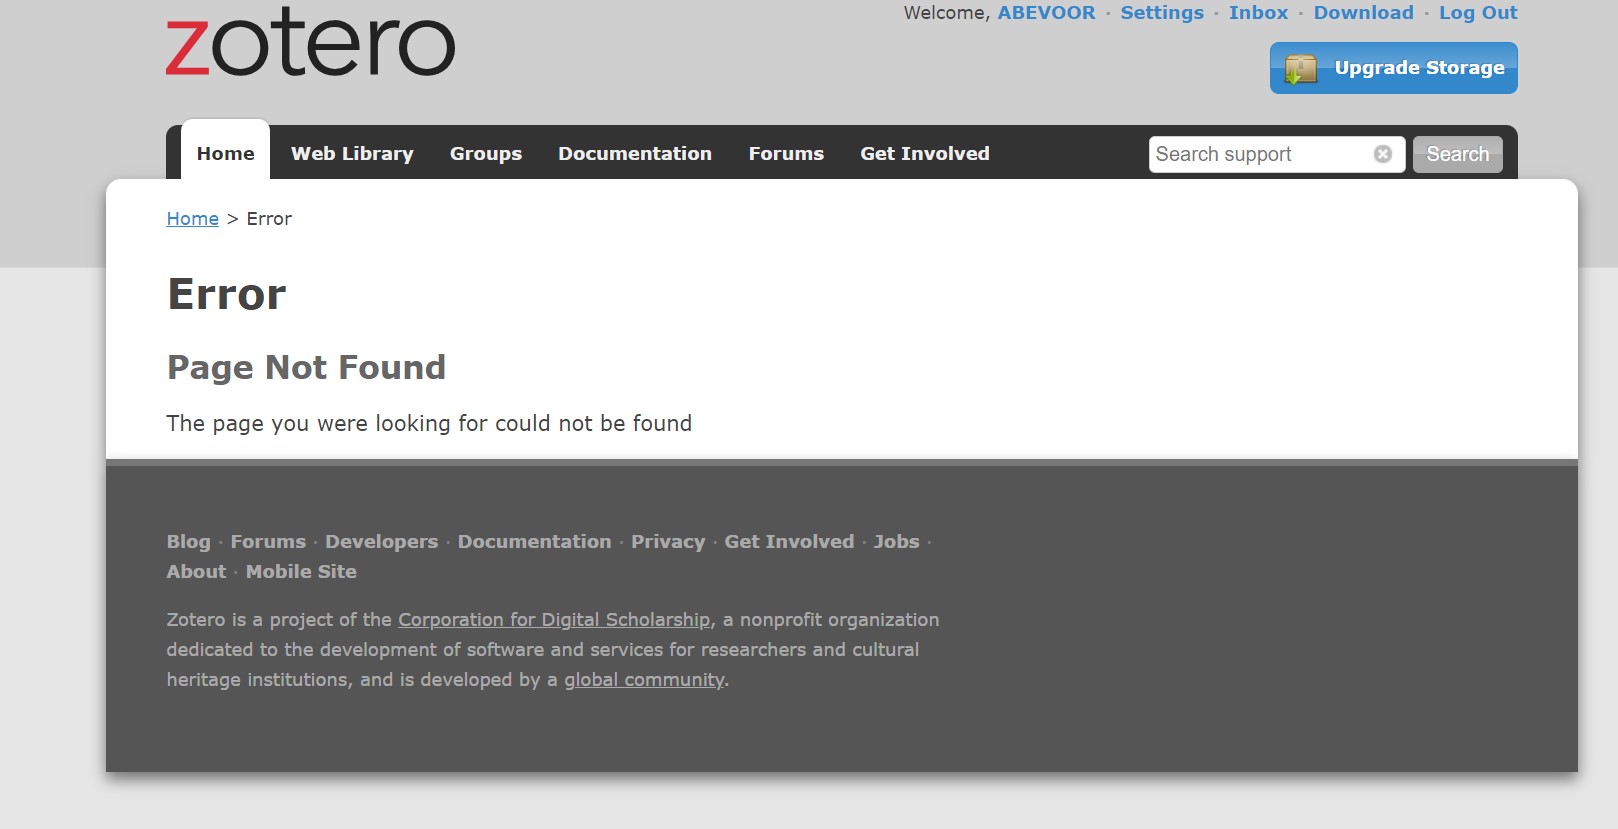Go to the Forums nav tab

coord(786,153)
